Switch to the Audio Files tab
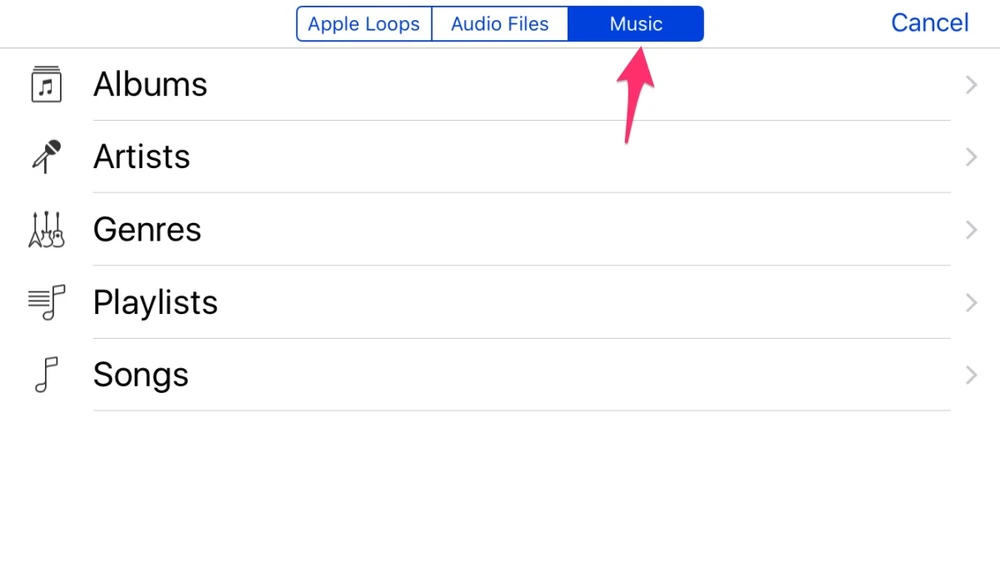The height and width of the screenshot is (562, 1000). 500,24
